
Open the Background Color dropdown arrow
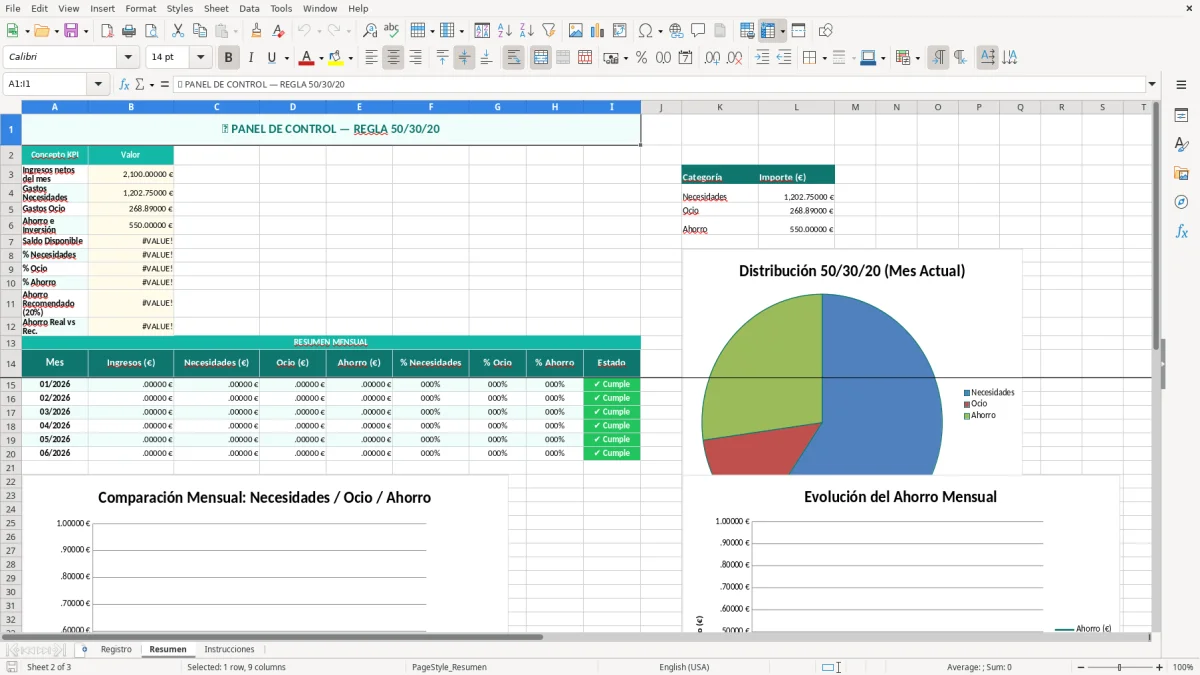point(351,58)
